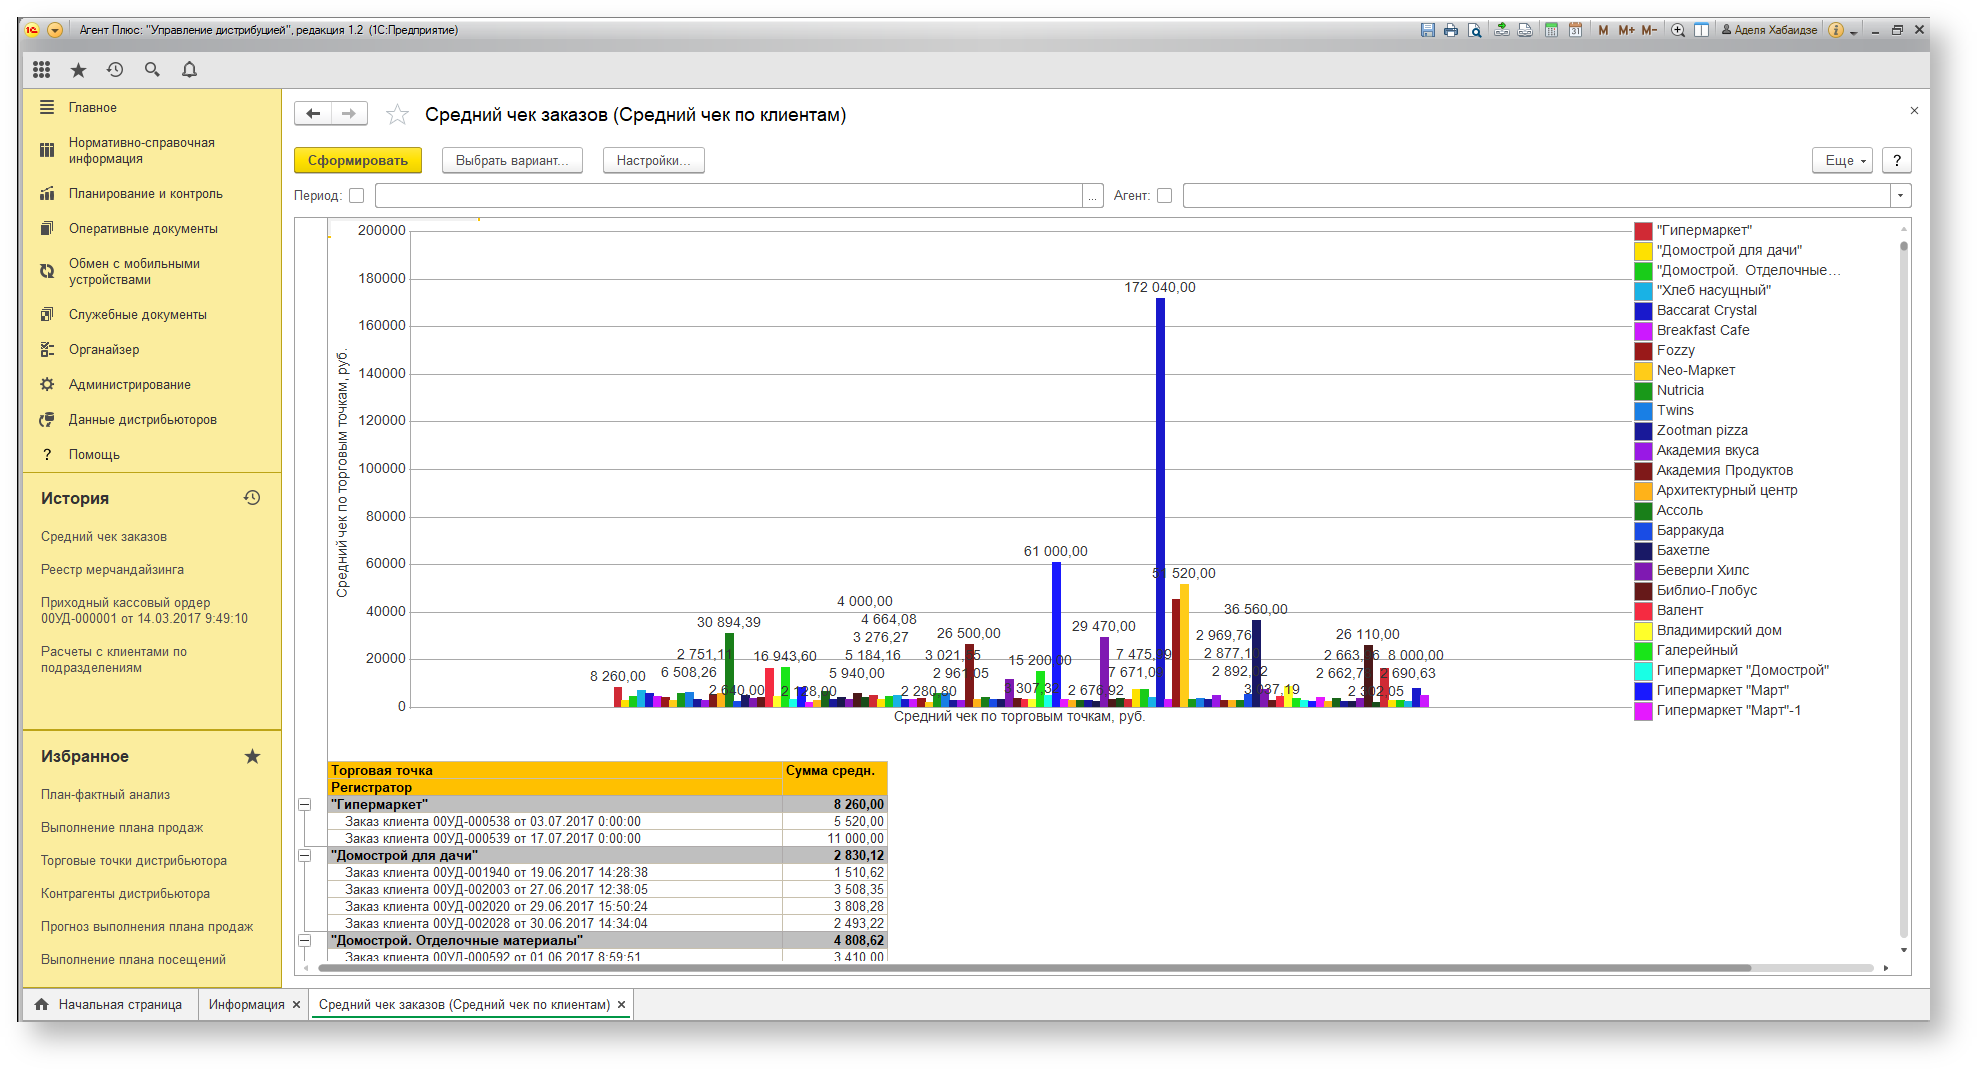
Task: Open history clock icon in toolbar
Action: pyautogui.click(x=115, y=69)
